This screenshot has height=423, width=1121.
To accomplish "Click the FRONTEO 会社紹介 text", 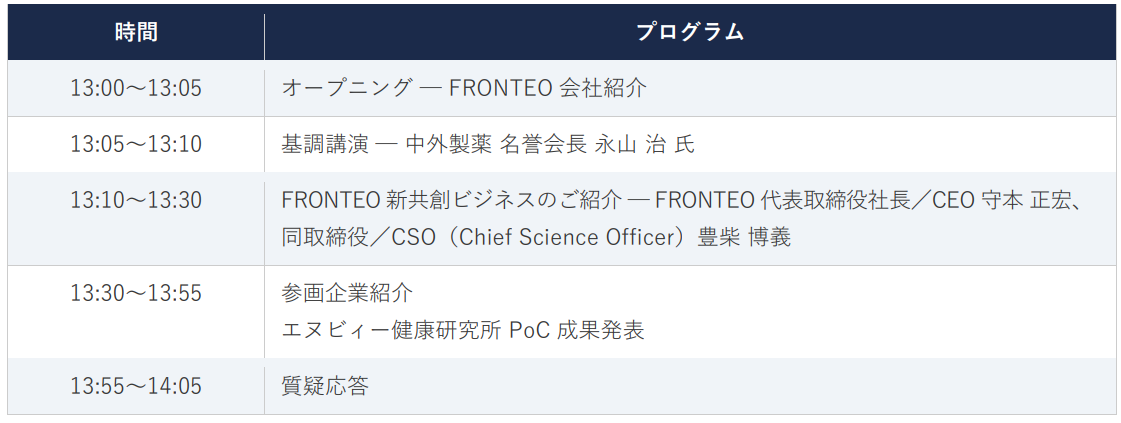I will point(548,88).
